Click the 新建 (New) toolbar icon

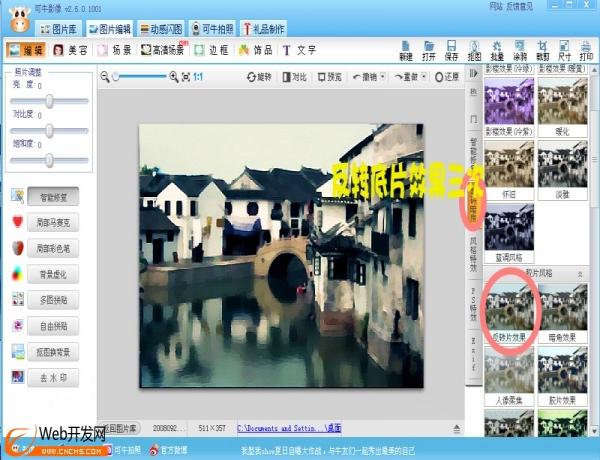point(405,49)
